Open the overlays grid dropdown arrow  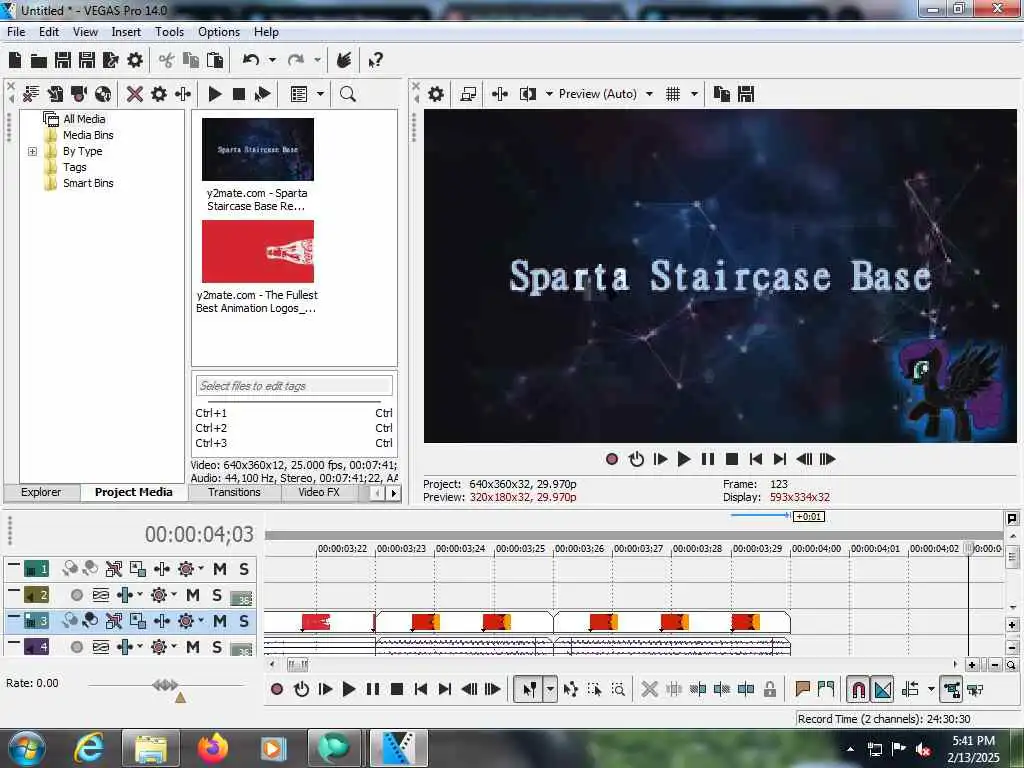tap(694, 94)
